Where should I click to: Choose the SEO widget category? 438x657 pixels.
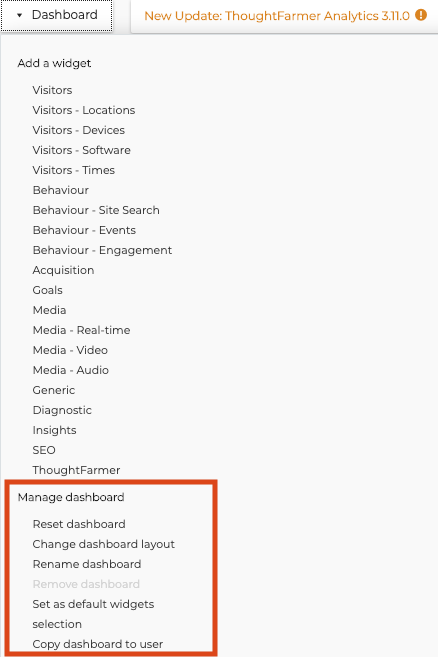pyautogui.click(x=44, y=450)
